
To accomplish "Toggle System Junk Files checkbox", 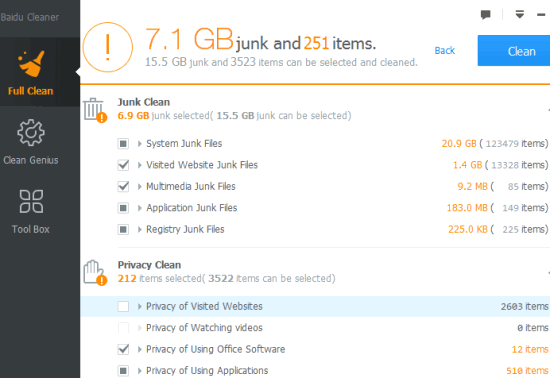I will tap(123, 144).
